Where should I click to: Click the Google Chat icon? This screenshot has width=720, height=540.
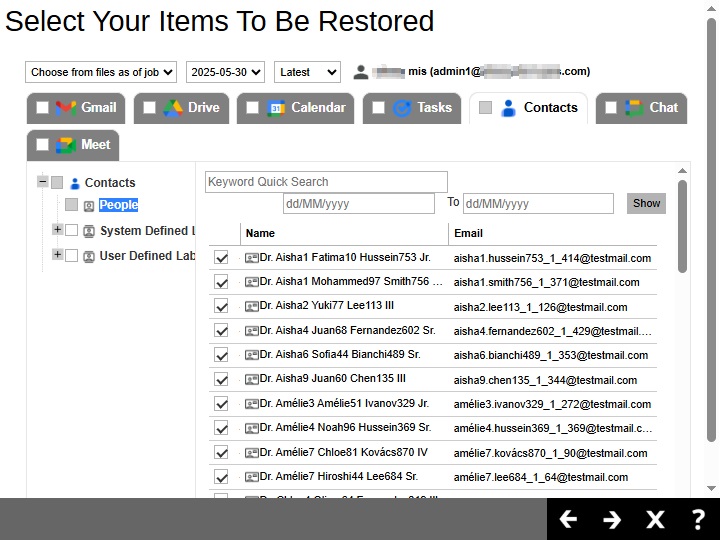pyautogui.click(x=634, y=108)
